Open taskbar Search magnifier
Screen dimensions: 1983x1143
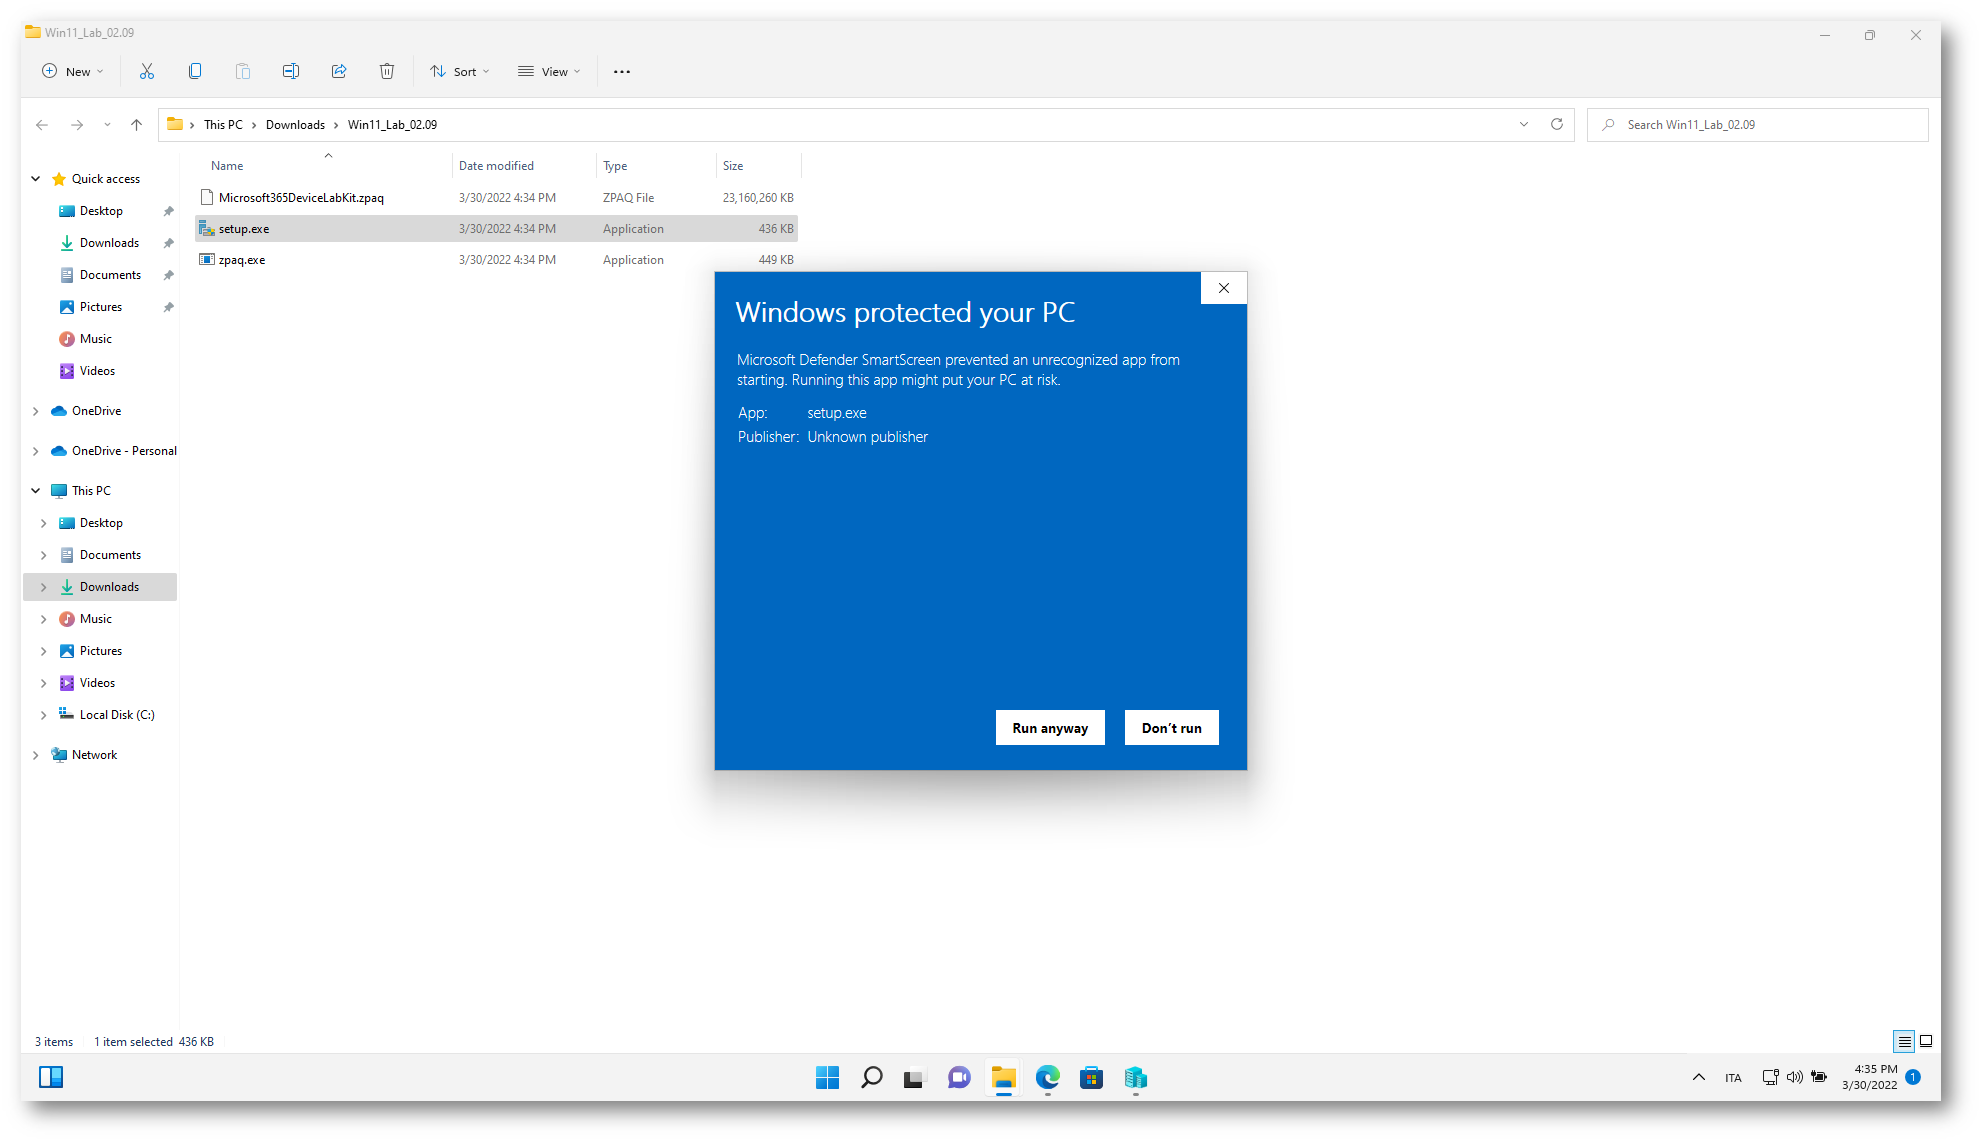click(x=872, y=1078)
